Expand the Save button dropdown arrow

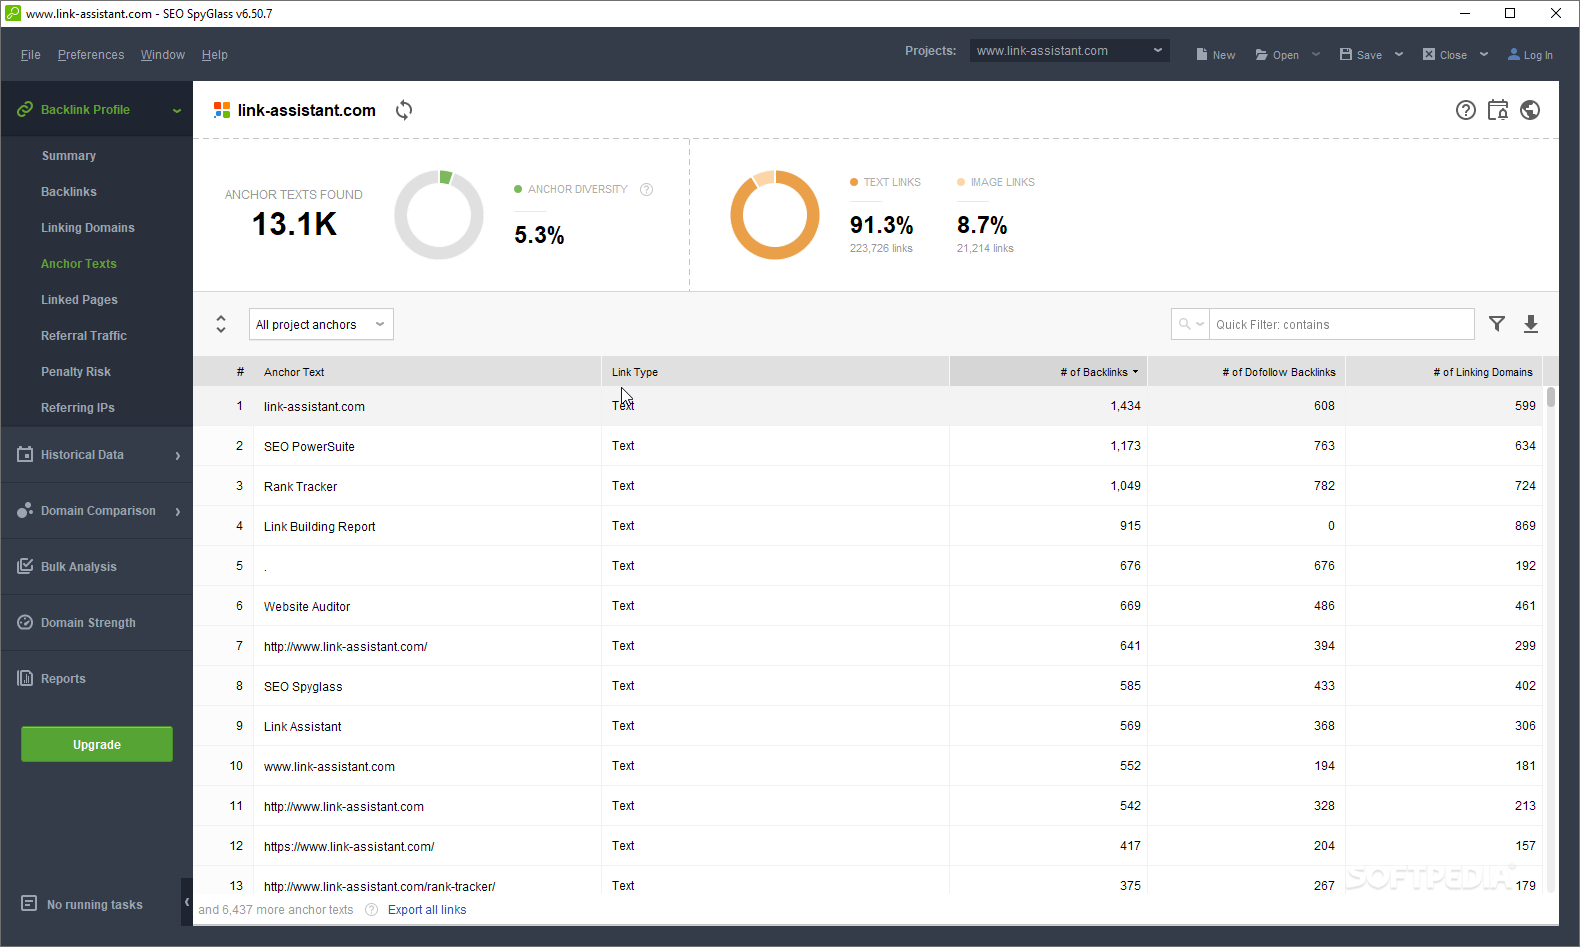[1399, 54]
